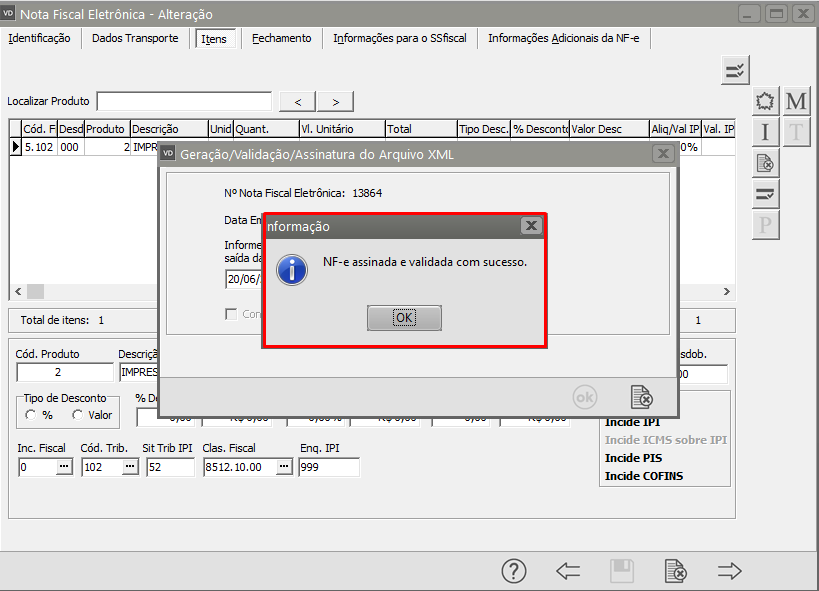Close the Geração/Validação/Assinatura do Arquivo XML window
This screenshot has height=591, width=819.
(663, 154)
